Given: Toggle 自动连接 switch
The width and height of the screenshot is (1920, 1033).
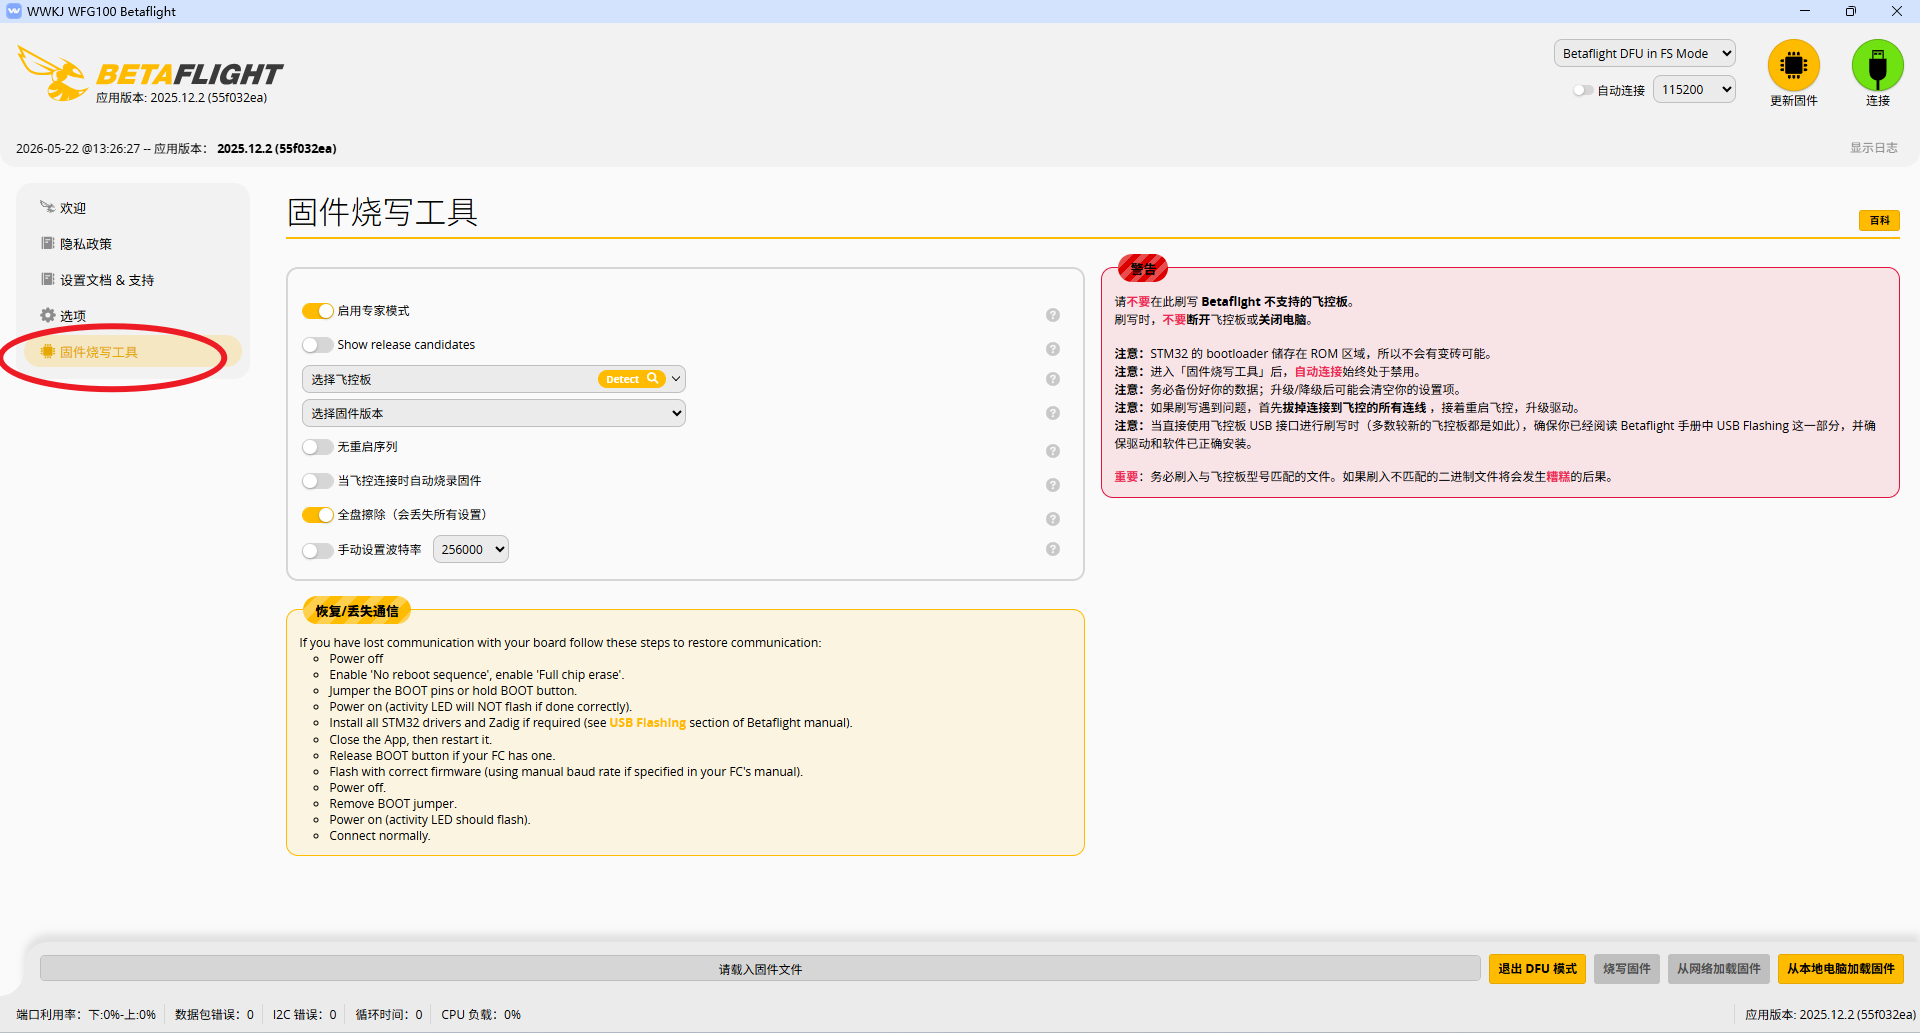Looking at the screenshot, I should pyautogui.click(x=1583, y=90).
